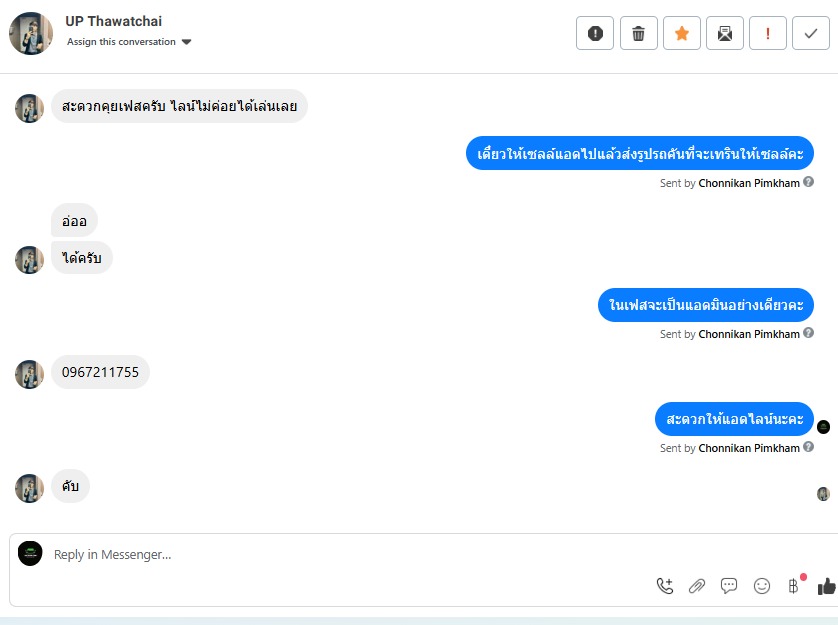Click the UP Thawatchai name in header
The height and width of the screenshot is (625, 838).
113,21
